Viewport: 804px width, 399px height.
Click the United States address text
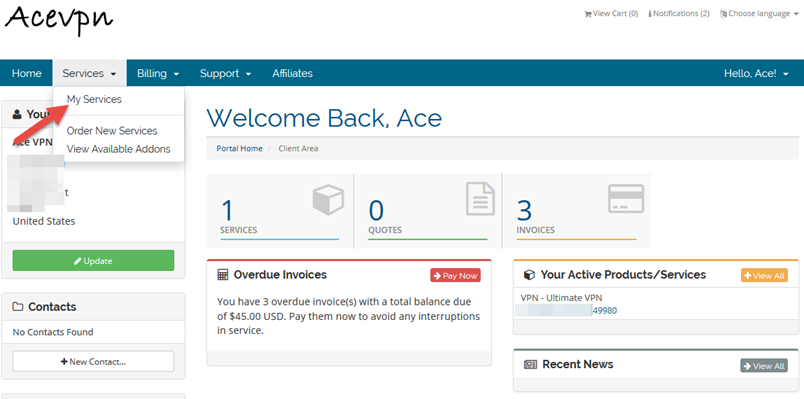point(44,221)
